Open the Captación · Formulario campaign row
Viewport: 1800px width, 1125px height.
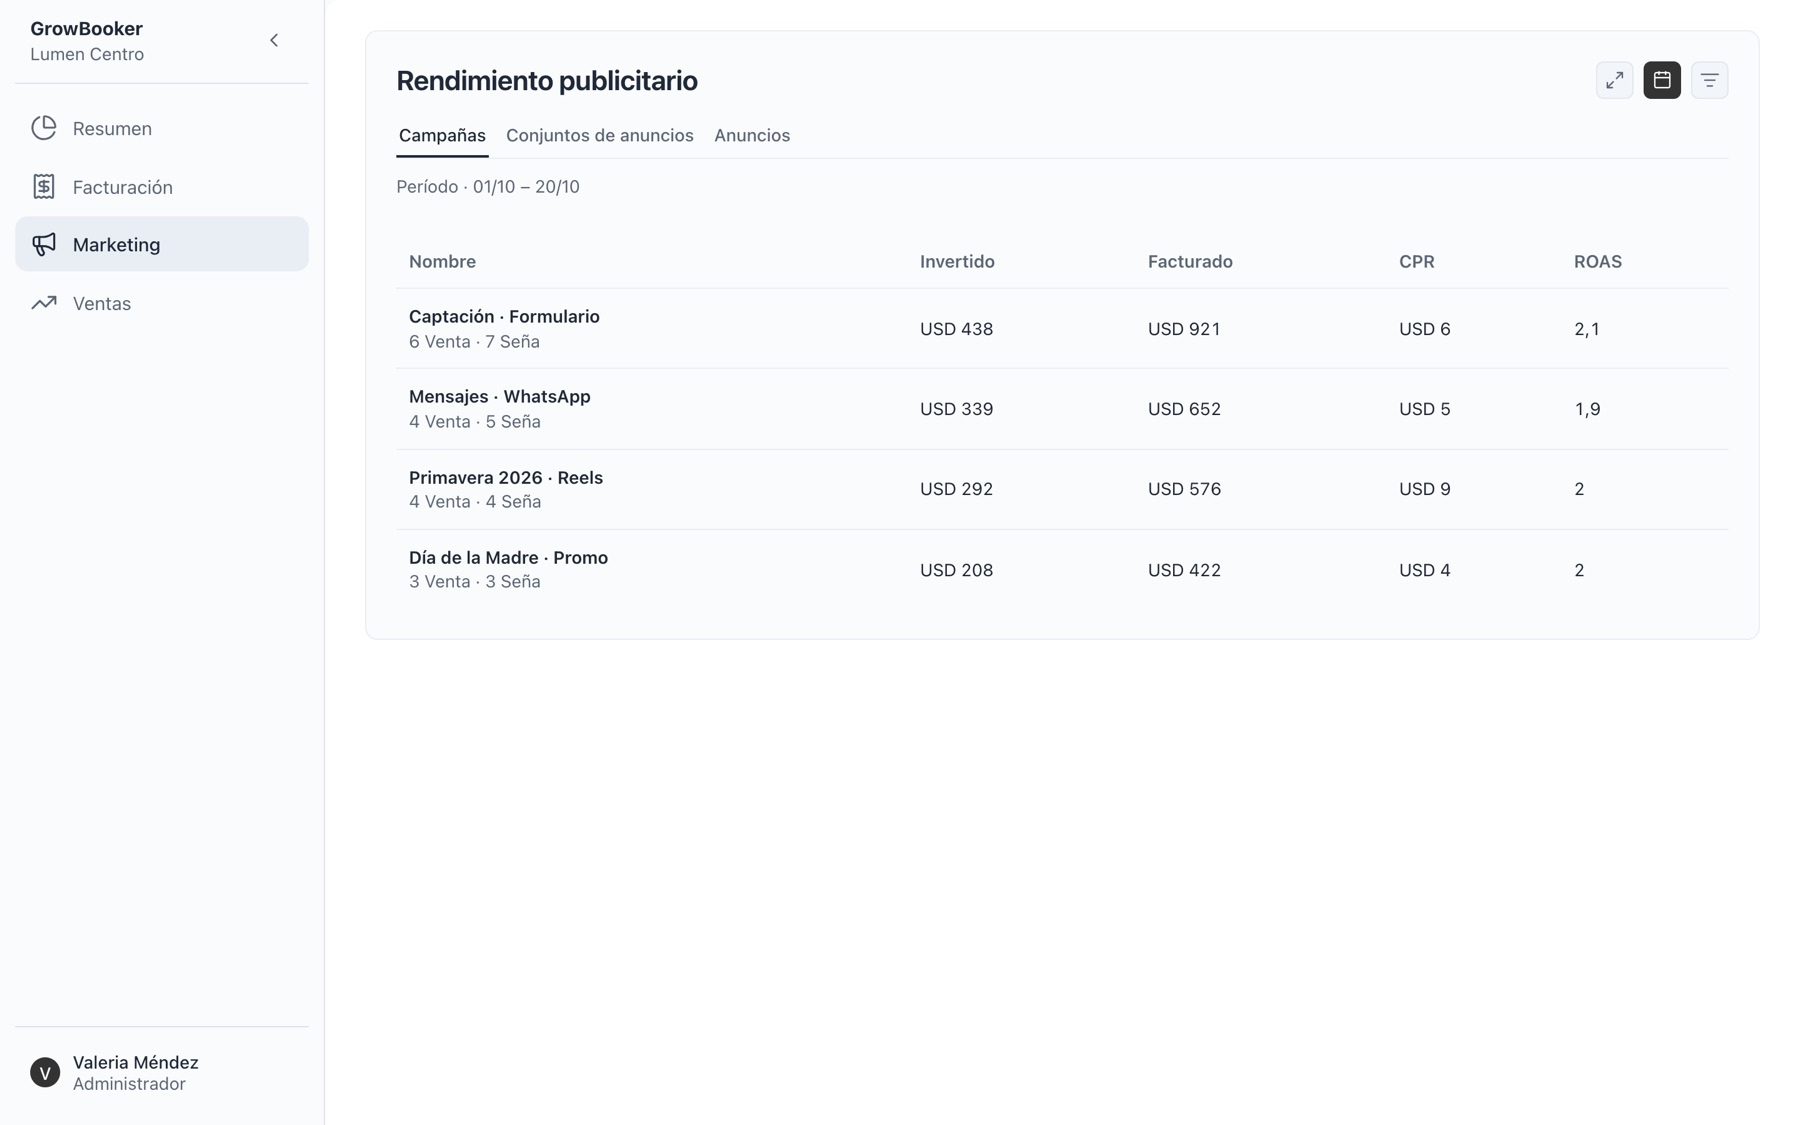point(1061,329)
